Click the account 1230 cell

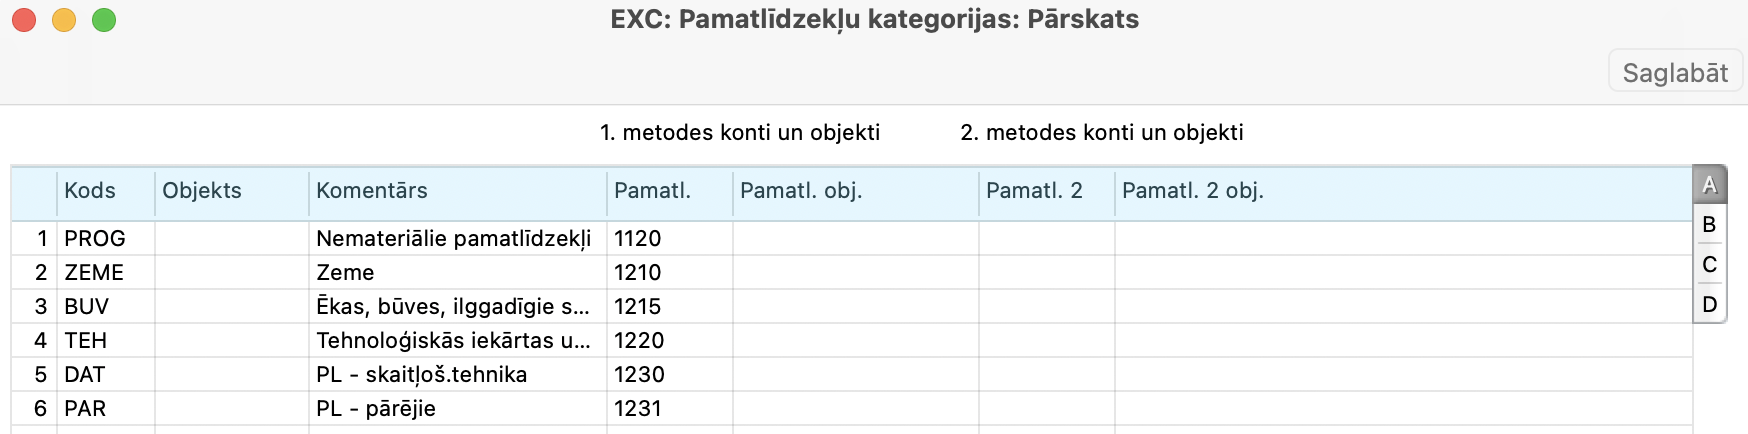pos(668,375)
